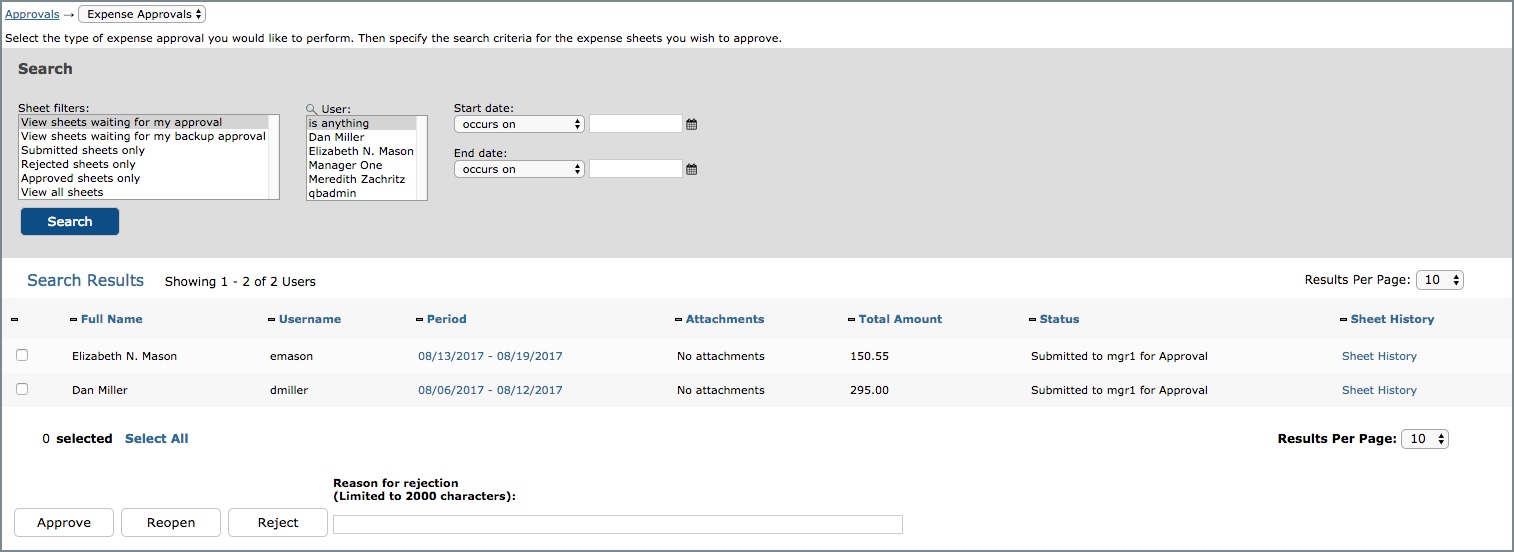Open the Start date occurs on dropdown

(x=519, y=124)
